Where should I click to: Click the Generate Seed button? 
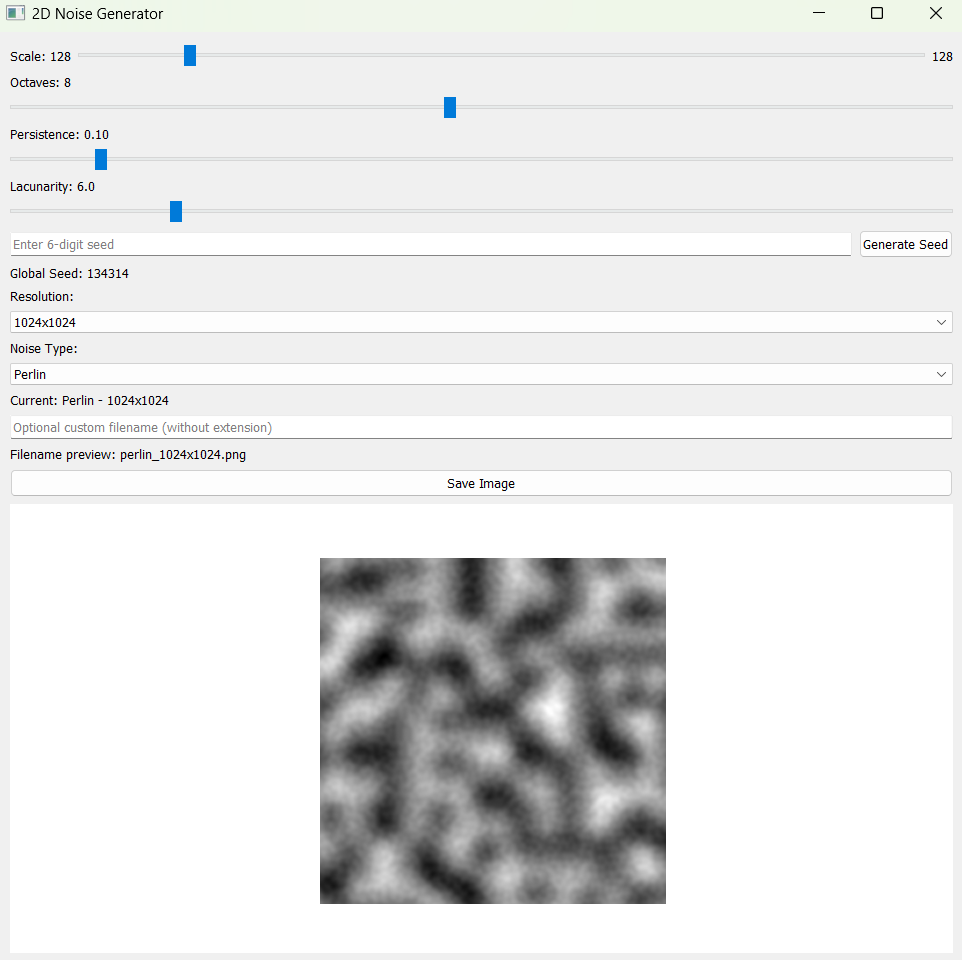tap(905, 243)
